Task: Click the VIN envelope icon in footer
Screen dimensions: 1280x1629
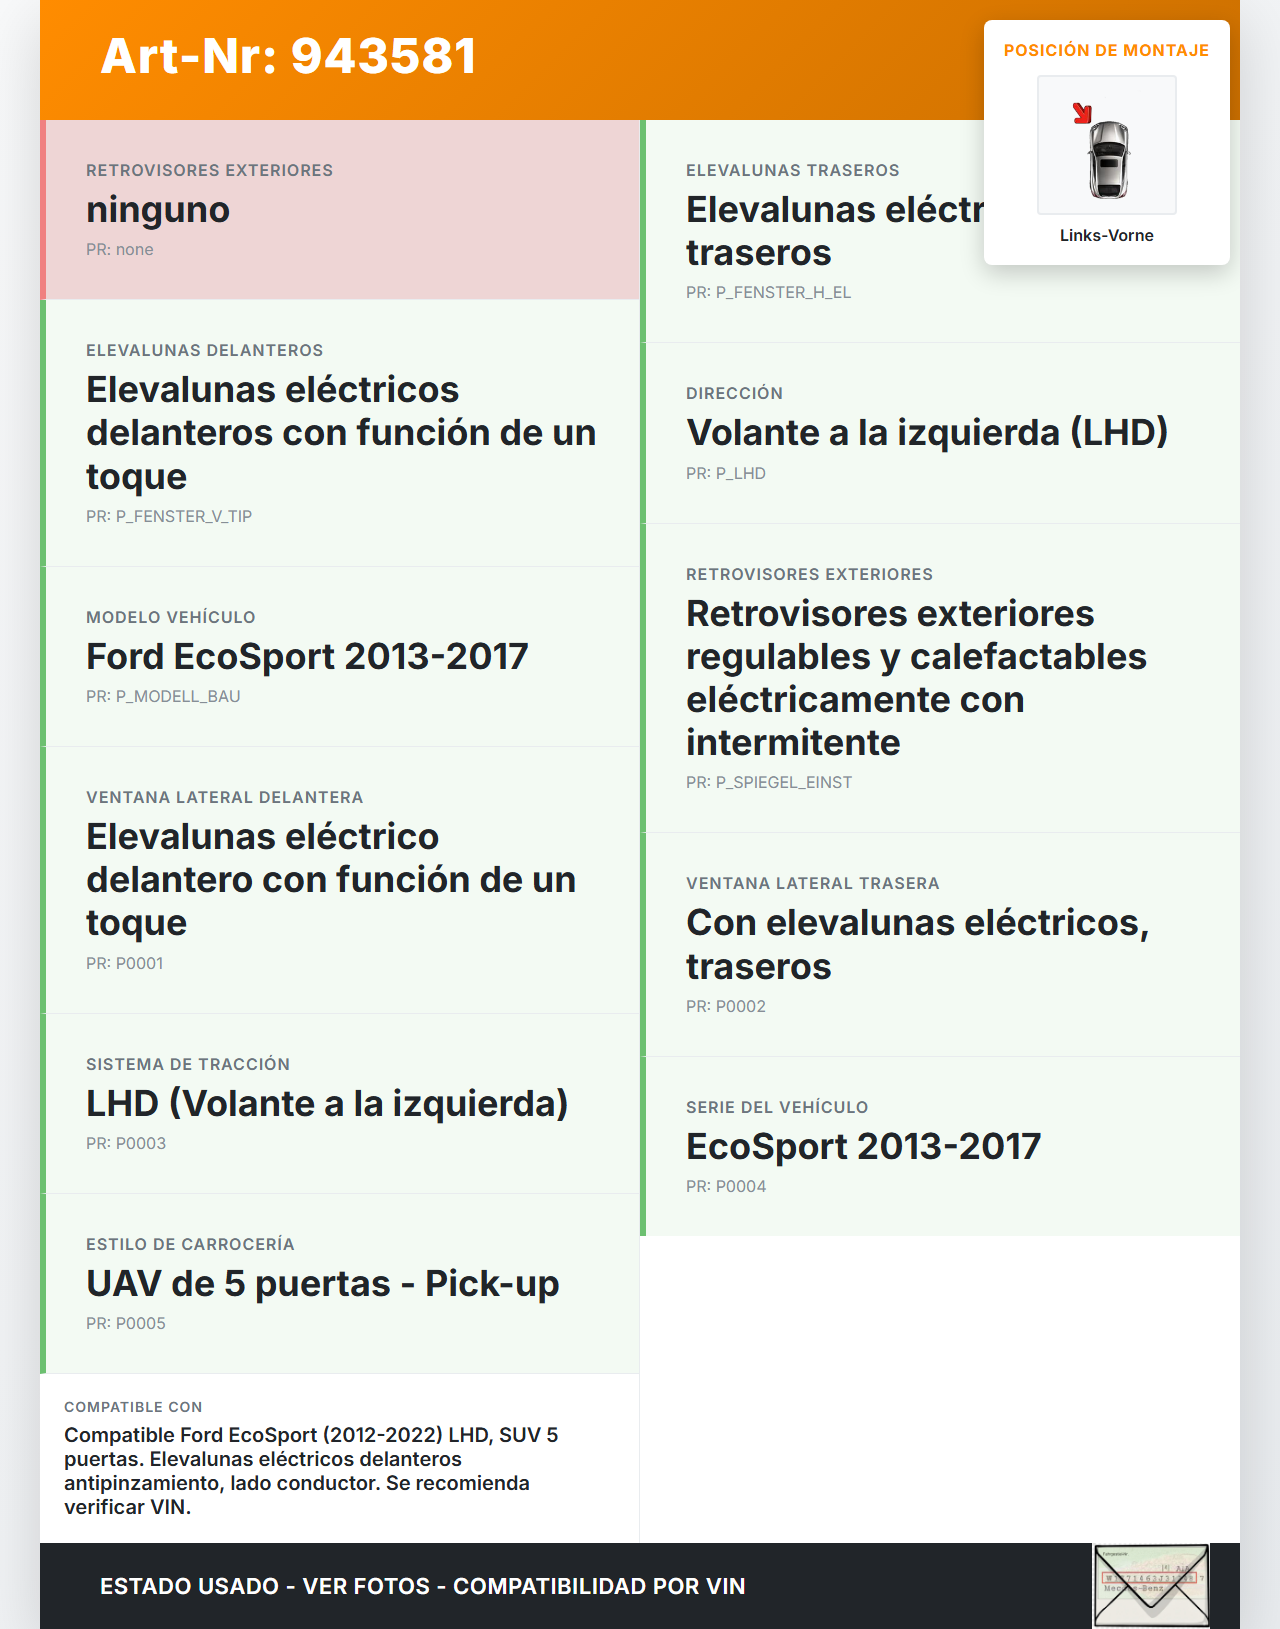Action: (1151, 1585)
